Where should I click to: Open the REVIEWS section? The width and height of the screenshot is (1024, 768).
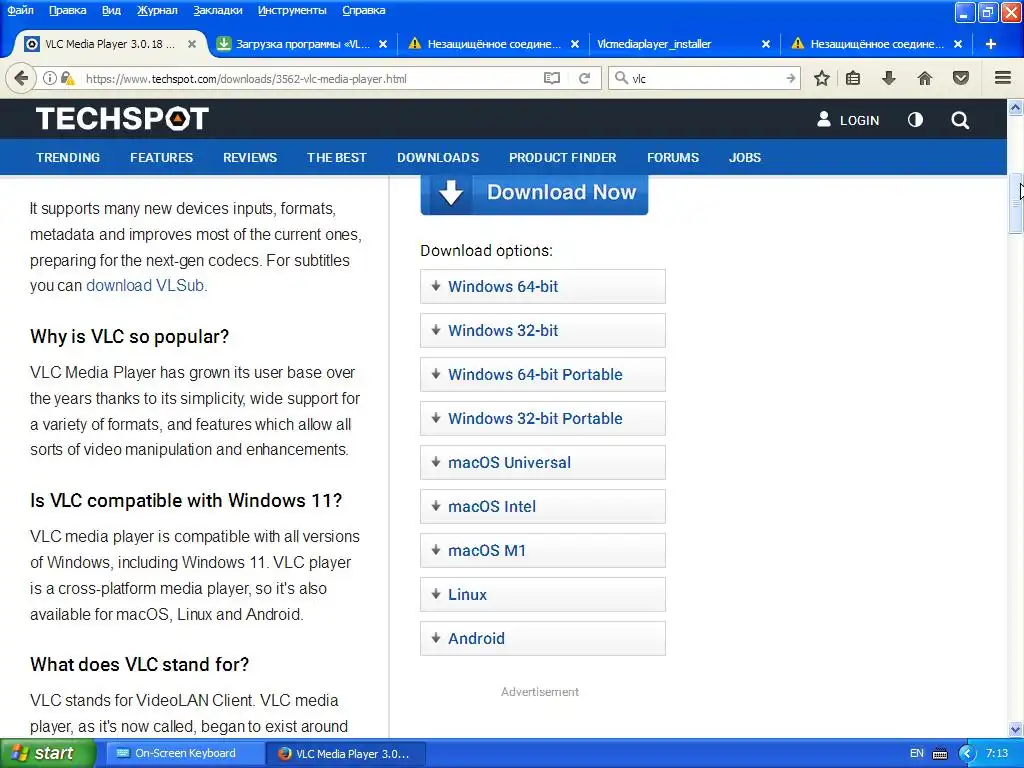250,157
